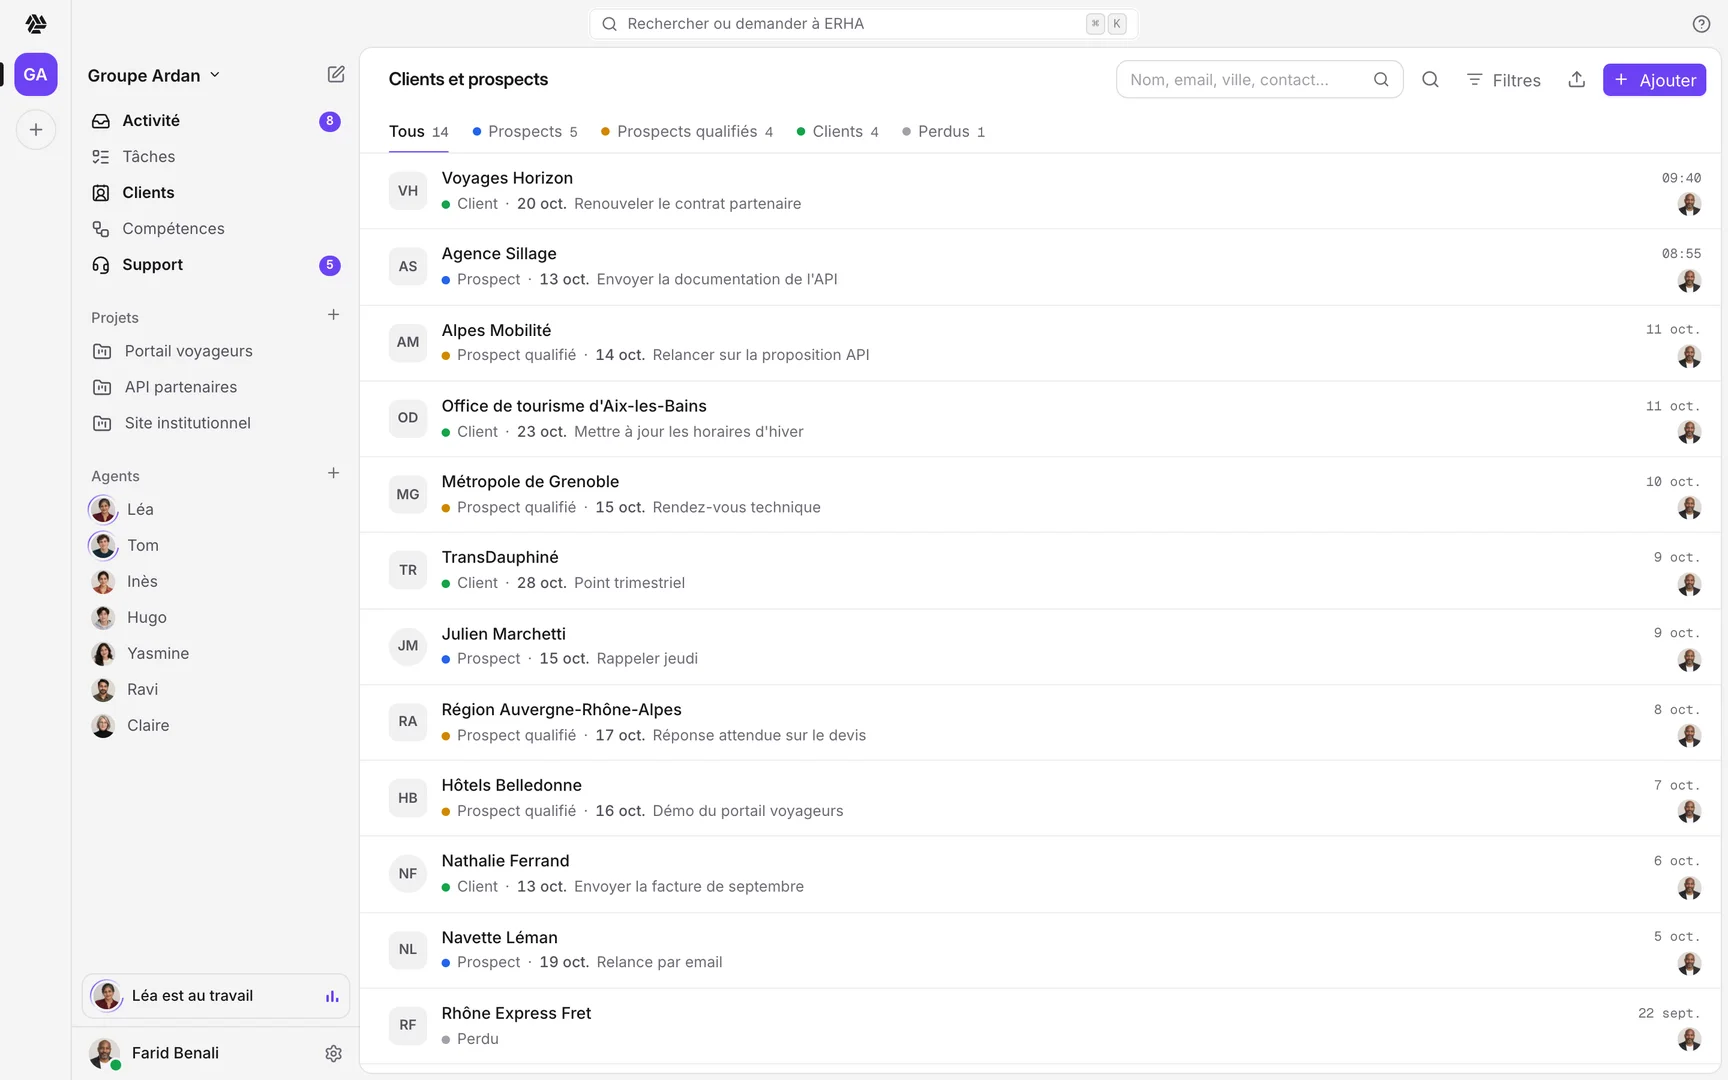Open the Léa est au travail status
This screenshot has width=1728, height=1080.
pos(215,996)
